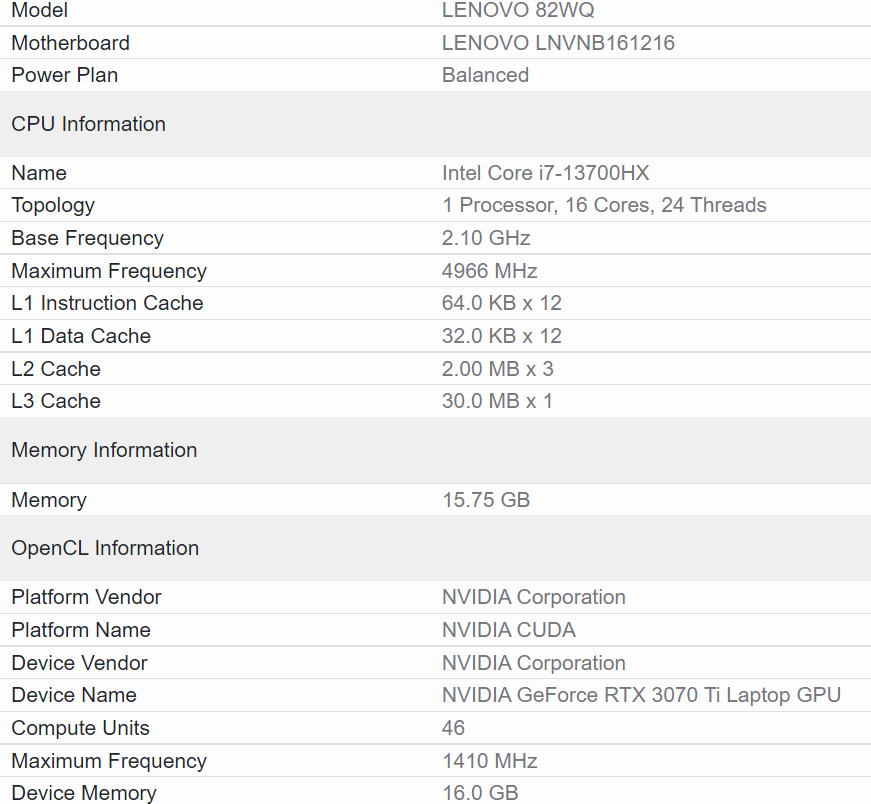The image size is (871, 804).
Task: Select the CPU Information section header
Action: [88, 124]
